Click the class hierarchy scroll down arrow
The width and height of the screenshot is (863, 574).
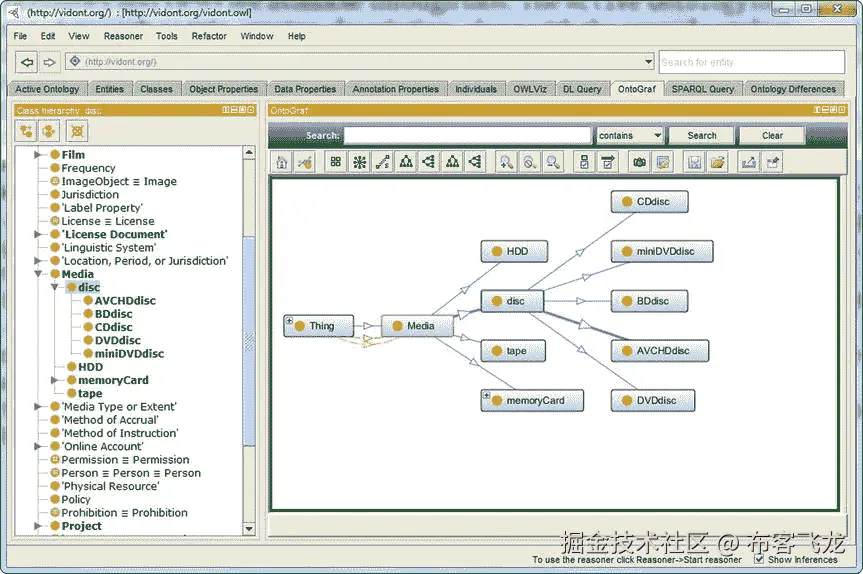click(249, 529)
